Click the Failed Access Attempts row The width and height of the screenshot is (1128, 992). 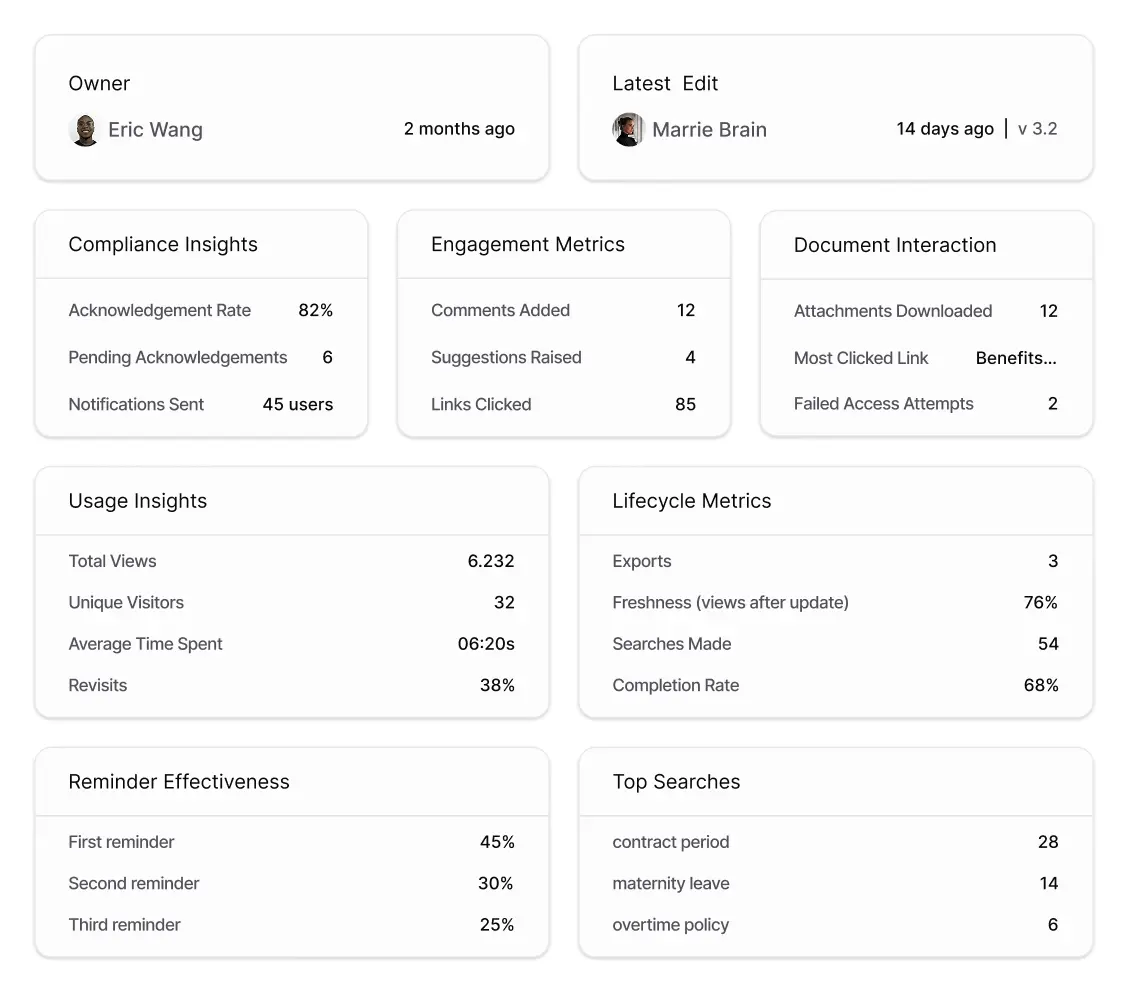pyautogui.click(x=925, y=403)
